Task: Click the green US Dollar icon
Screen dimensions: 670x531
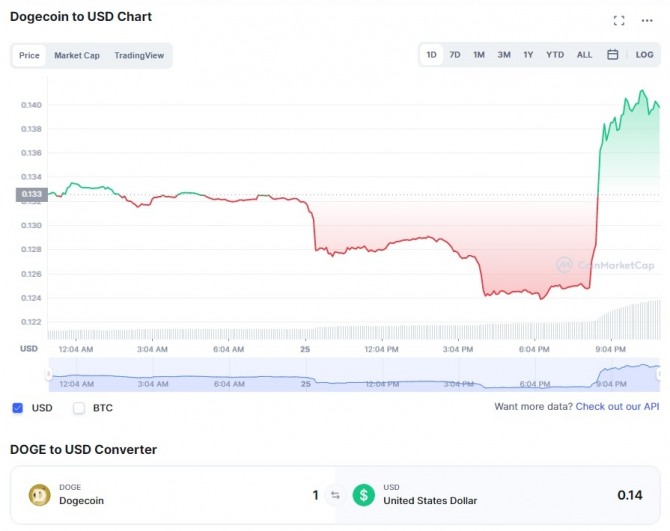Action: click(363, 495)
